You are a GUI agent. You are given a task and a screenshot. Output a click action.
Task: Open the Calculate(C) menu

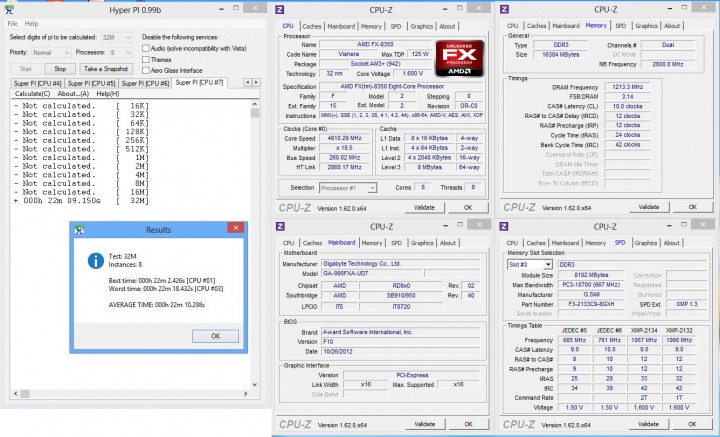(32, 94)
